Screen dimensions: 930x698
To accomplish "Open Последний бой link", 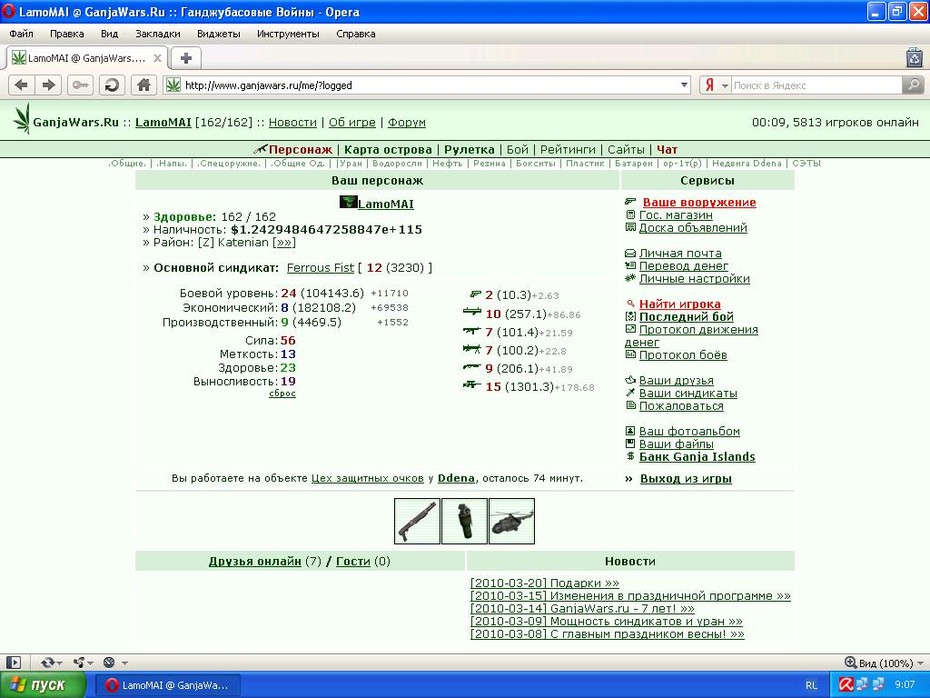I will click(686, 317).
